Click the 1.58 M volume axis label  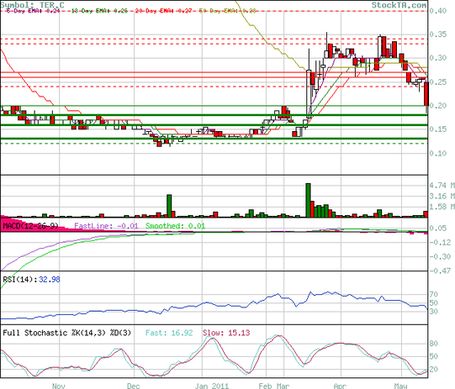[442, 207]
